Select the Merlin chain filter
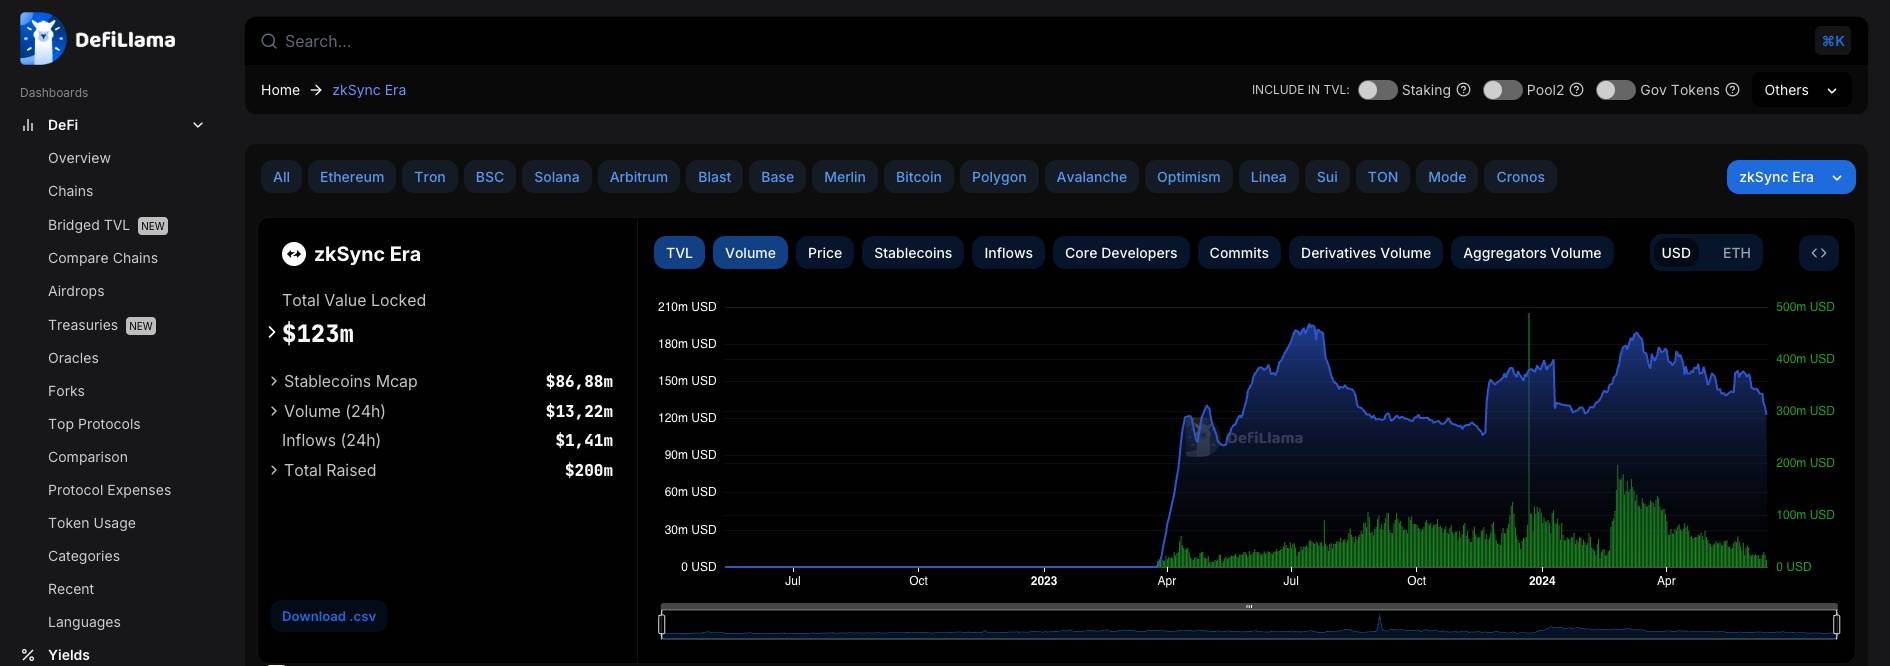 click(x=845, y=177)
